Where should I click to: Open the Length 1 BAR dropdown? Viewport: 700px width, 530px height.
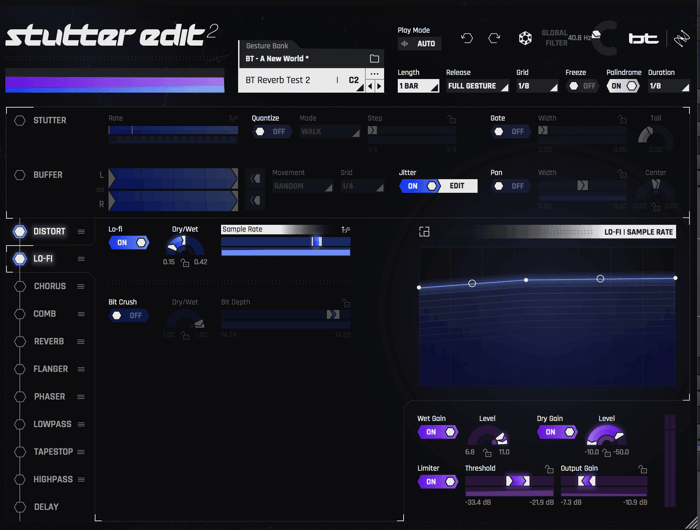tap(418, 86)
